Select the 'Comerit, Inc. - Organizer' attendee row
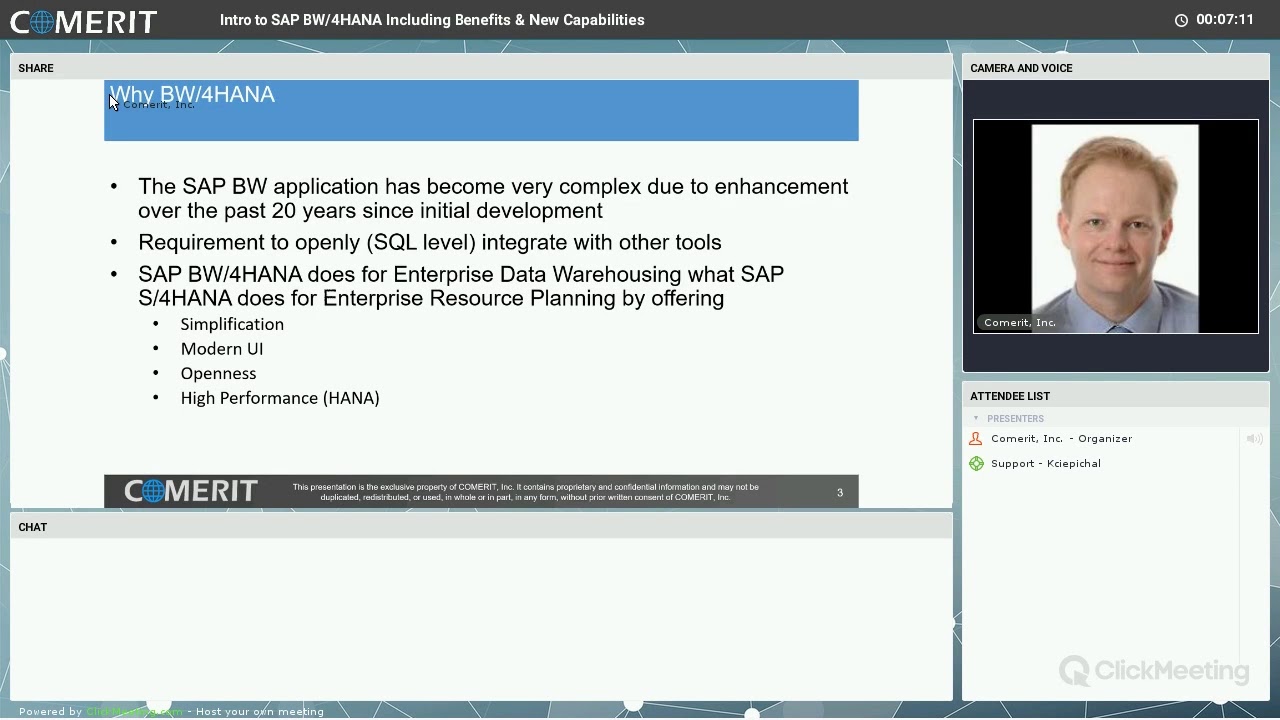1280x720 pixels. point(1101,439)
